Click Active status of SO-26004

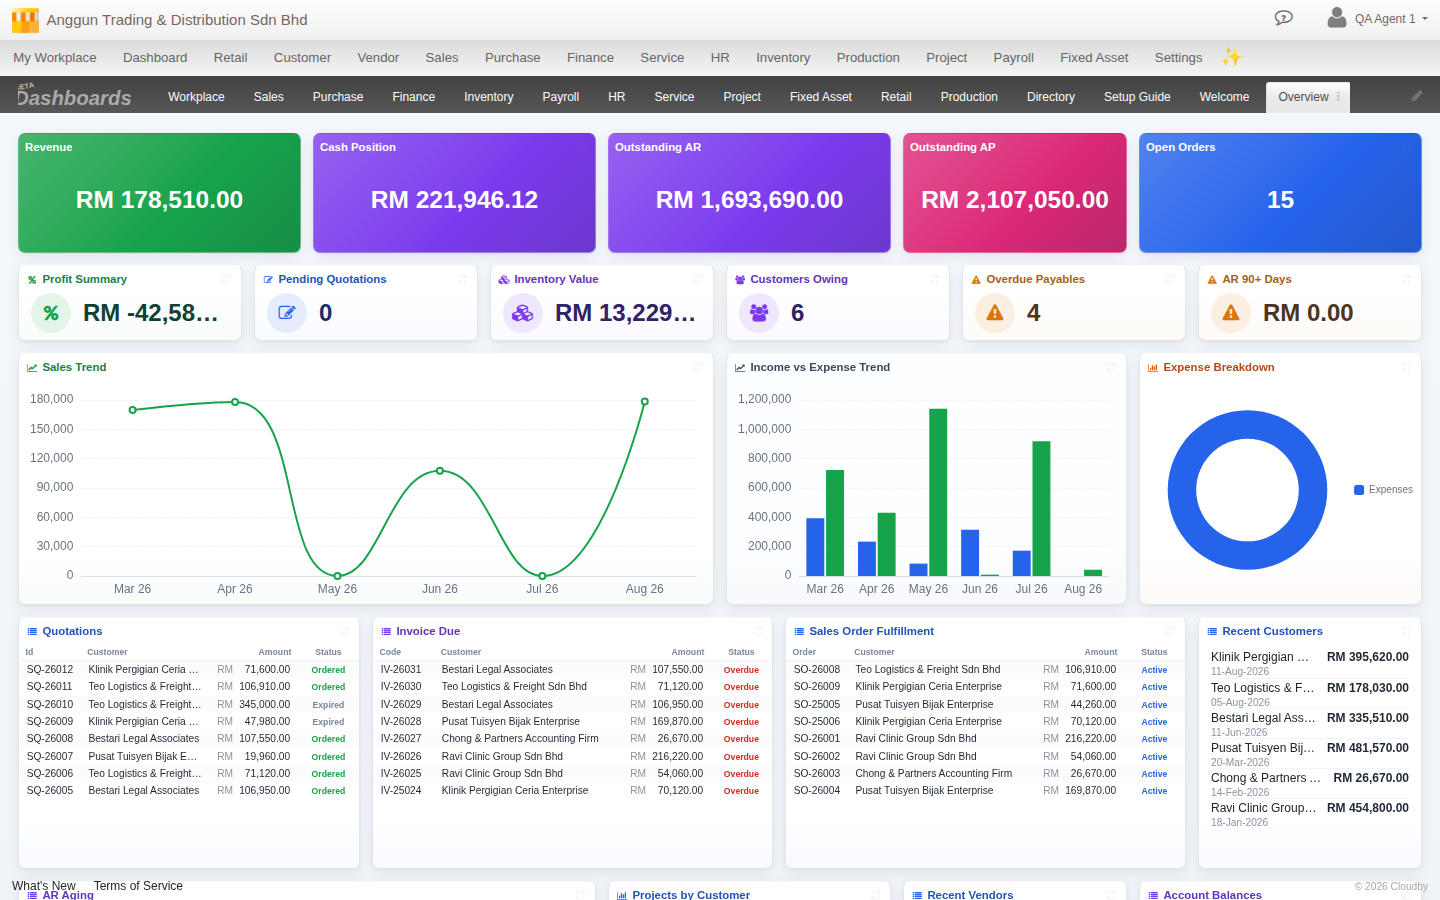pos(1154,791)
